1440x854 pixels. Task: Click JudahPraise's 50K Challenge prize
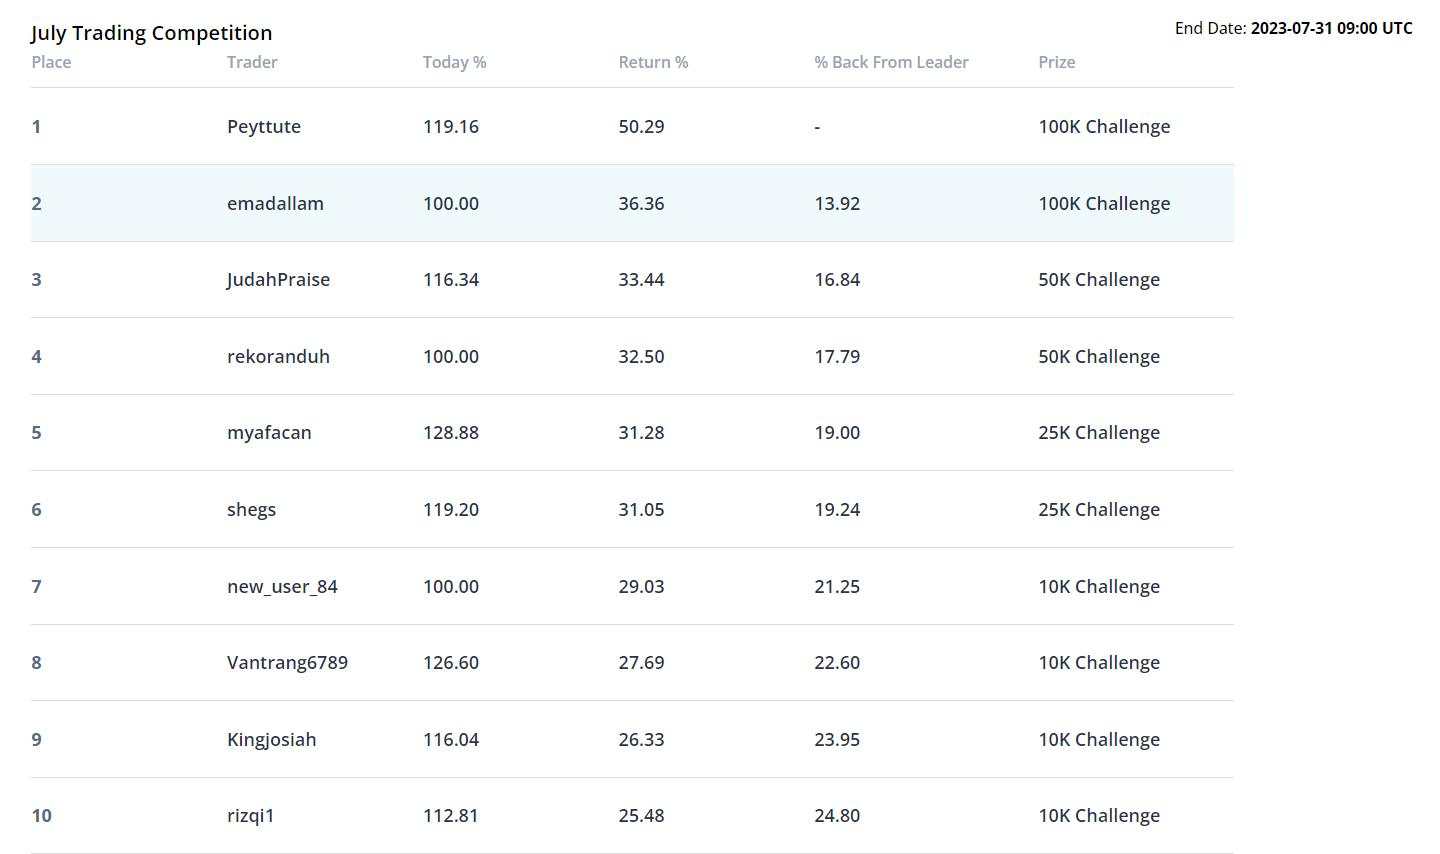[x=1099, y=280]
